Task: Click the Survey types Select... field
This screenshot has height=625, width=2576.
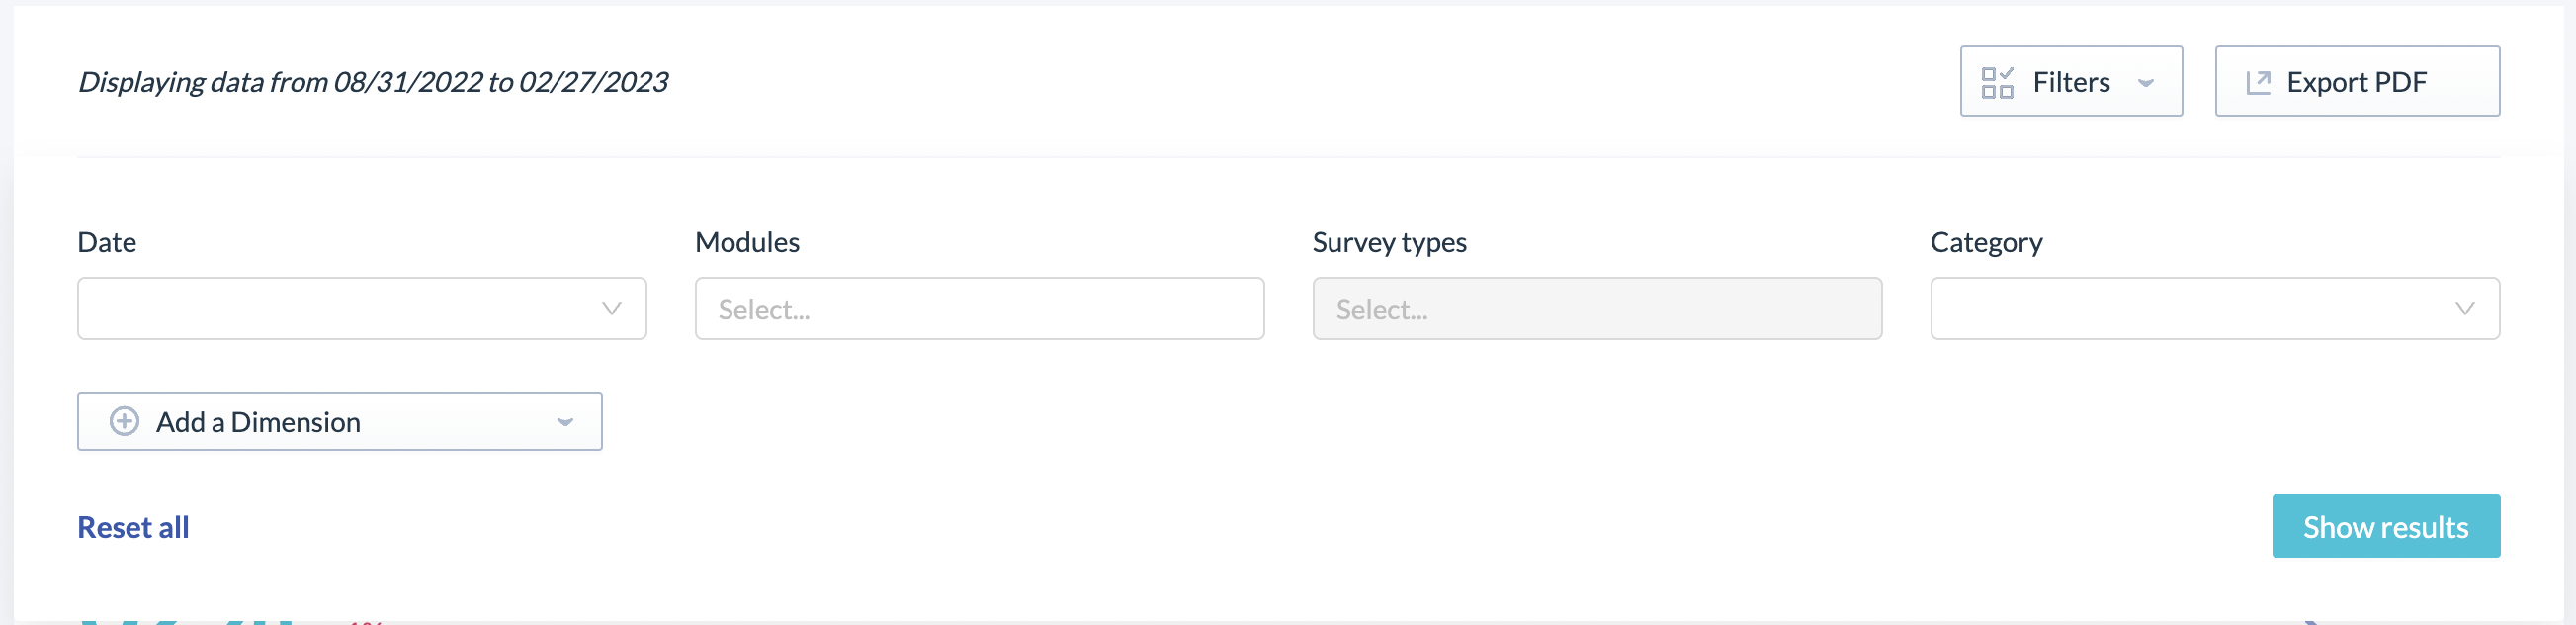Action: tap(1597, 308)
